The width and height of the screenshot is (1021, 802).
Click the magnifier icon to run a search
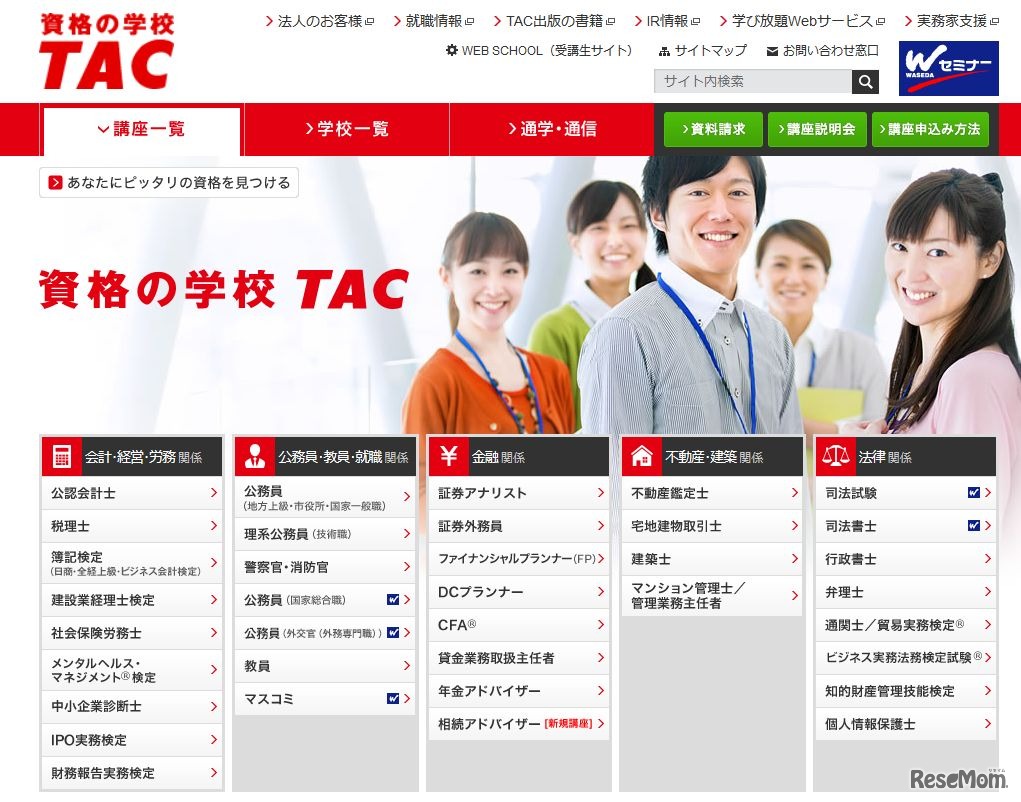click(x=864, y=81)
